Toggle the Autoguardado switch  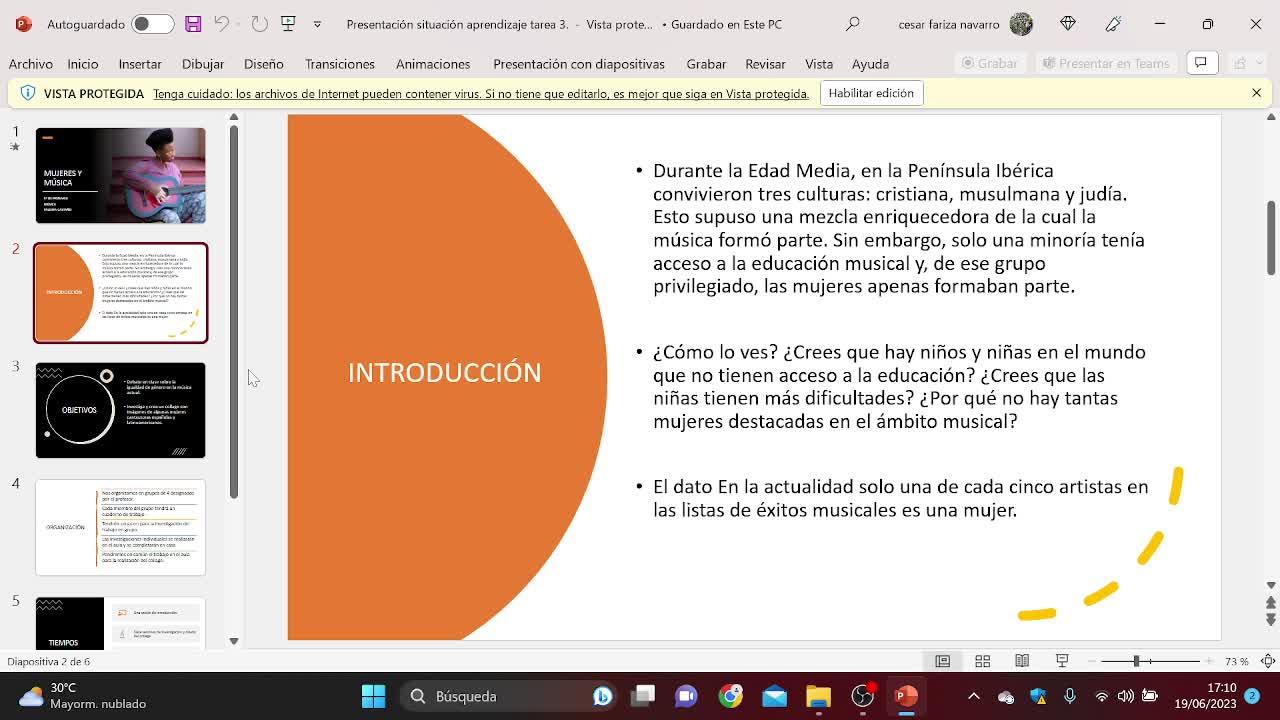click(x=151, y=24)
